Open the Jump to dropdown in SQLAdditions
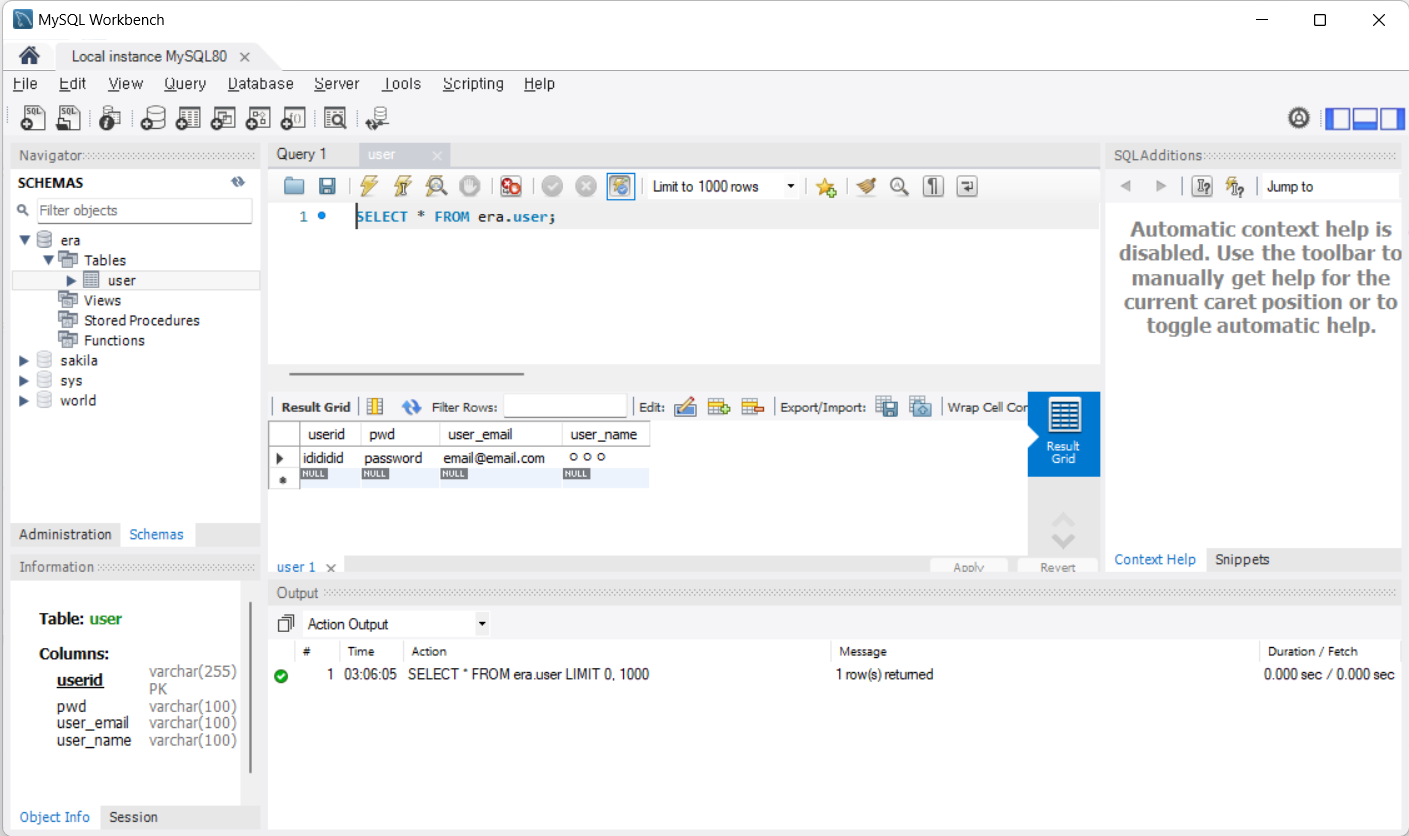The image size is (1409, 836). point(1329,186)
